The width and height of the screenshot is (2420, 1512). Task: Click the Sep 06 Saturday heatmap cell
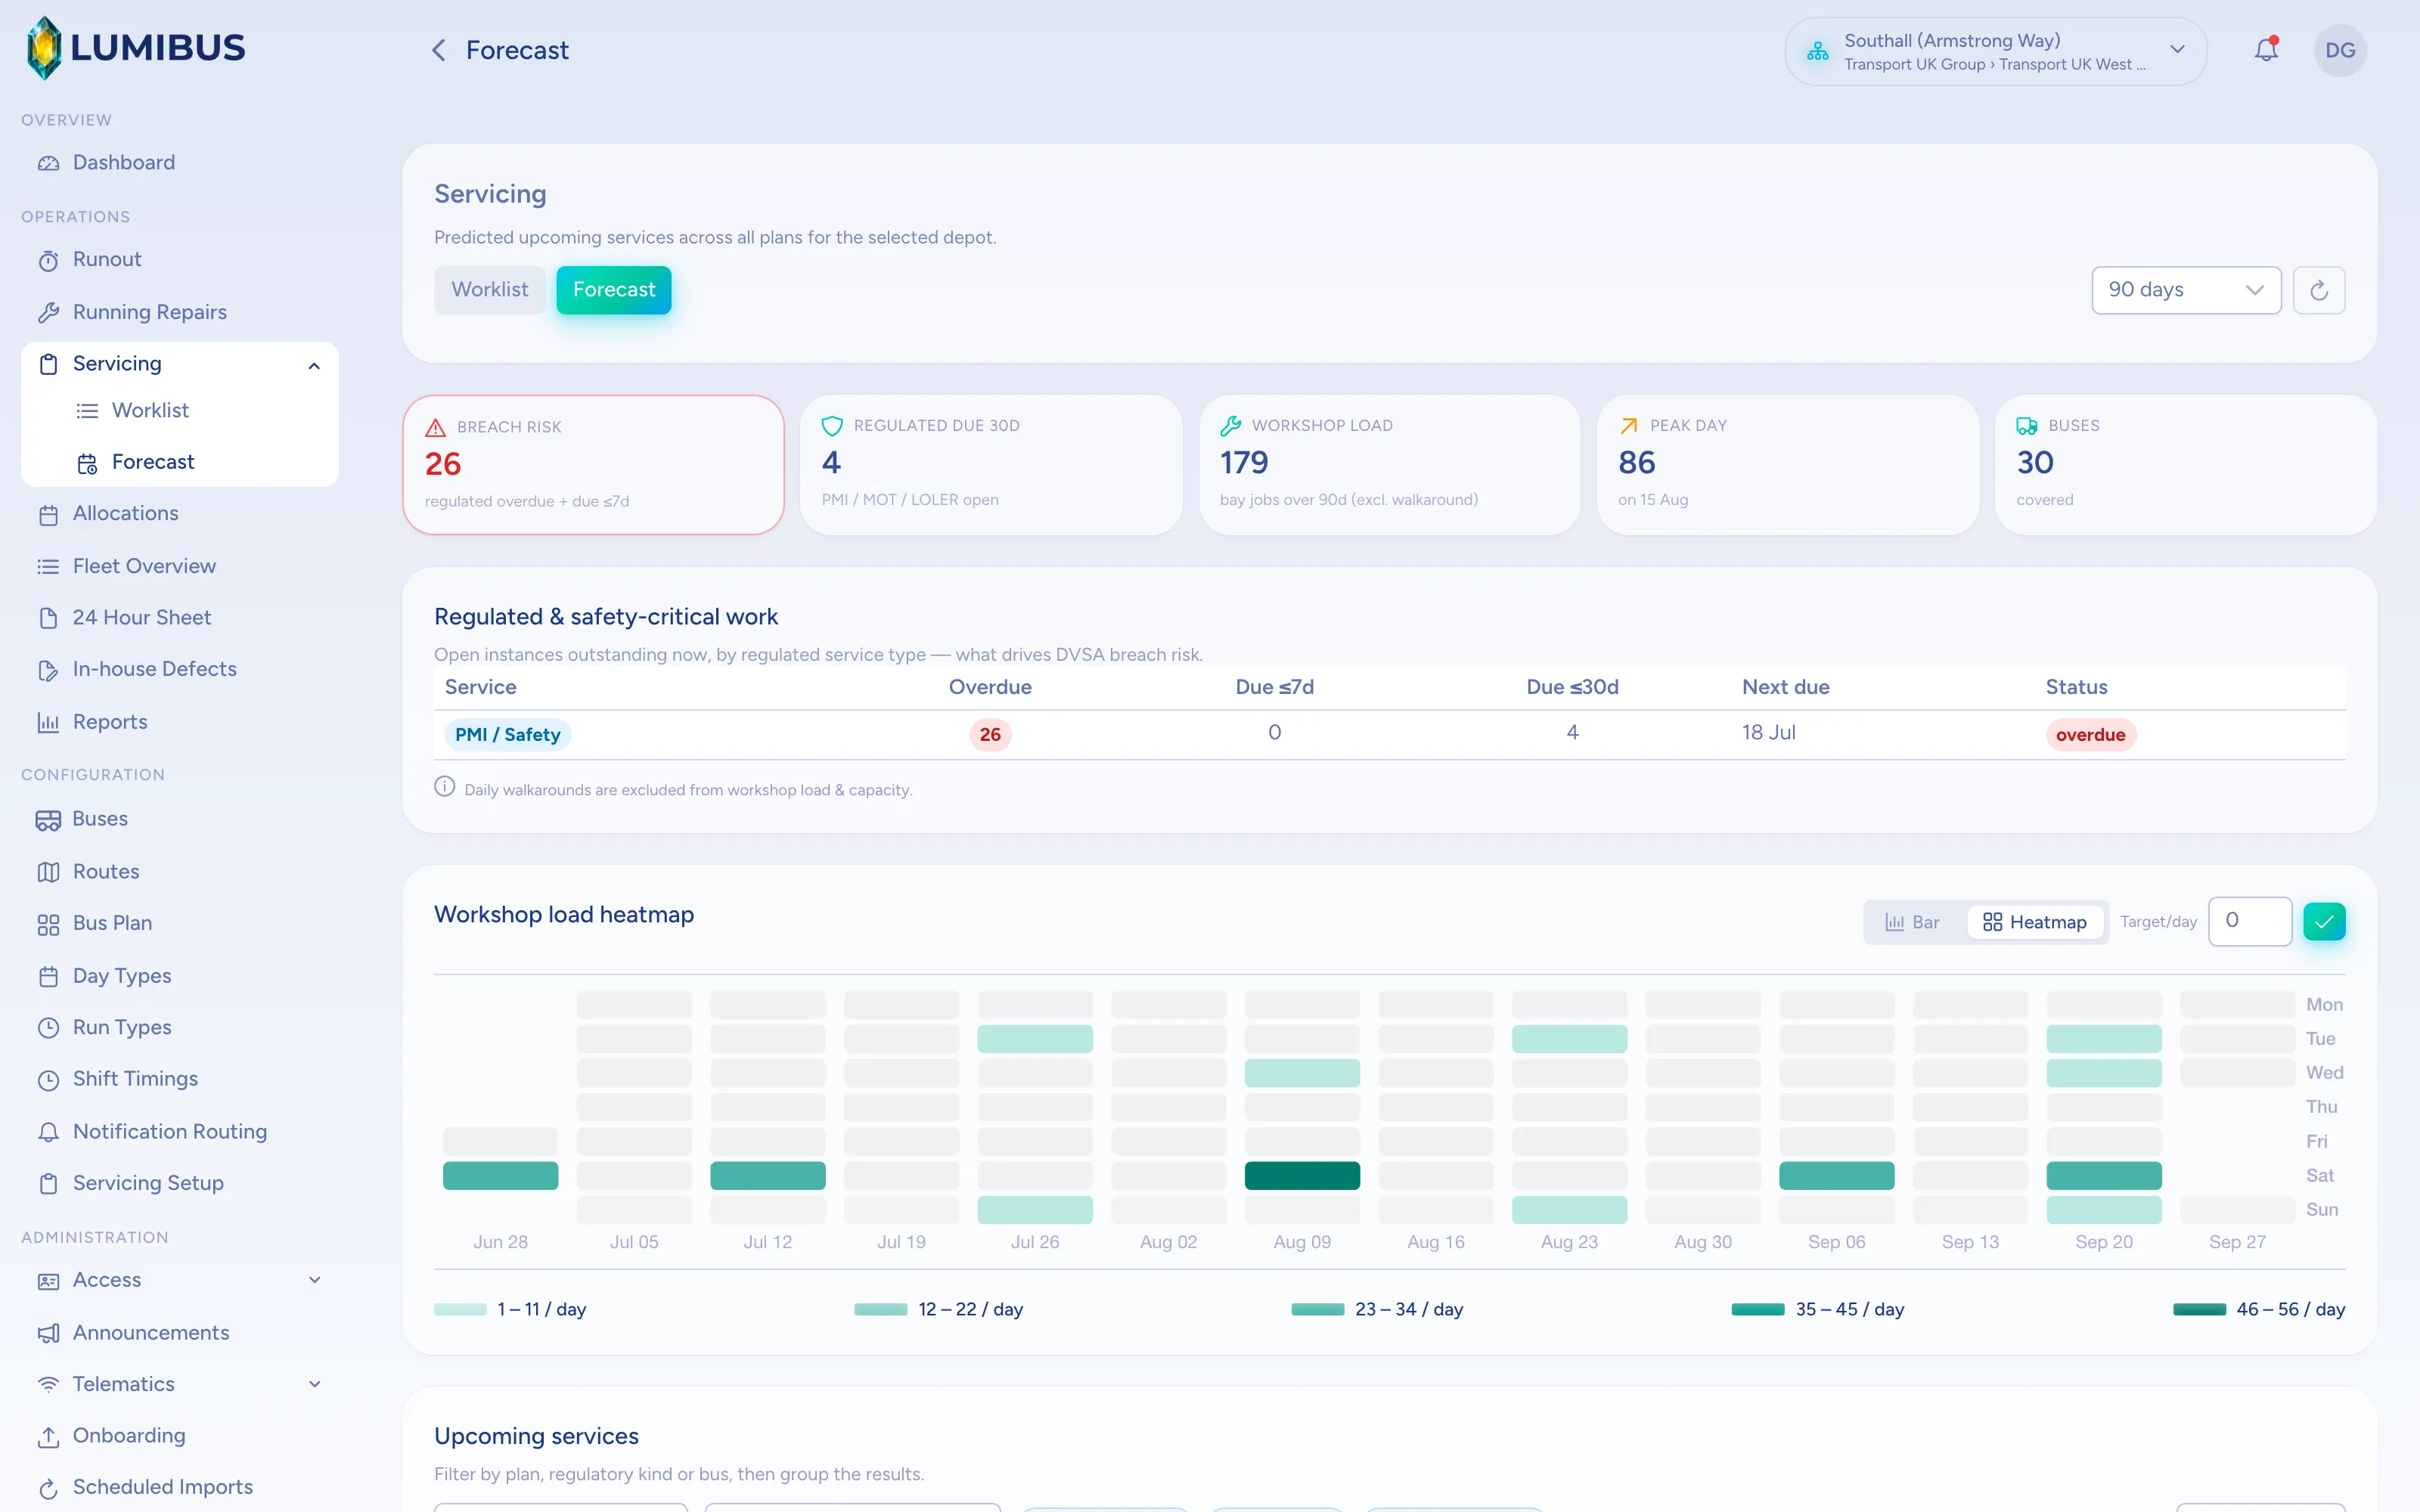coord(1837,1176)
